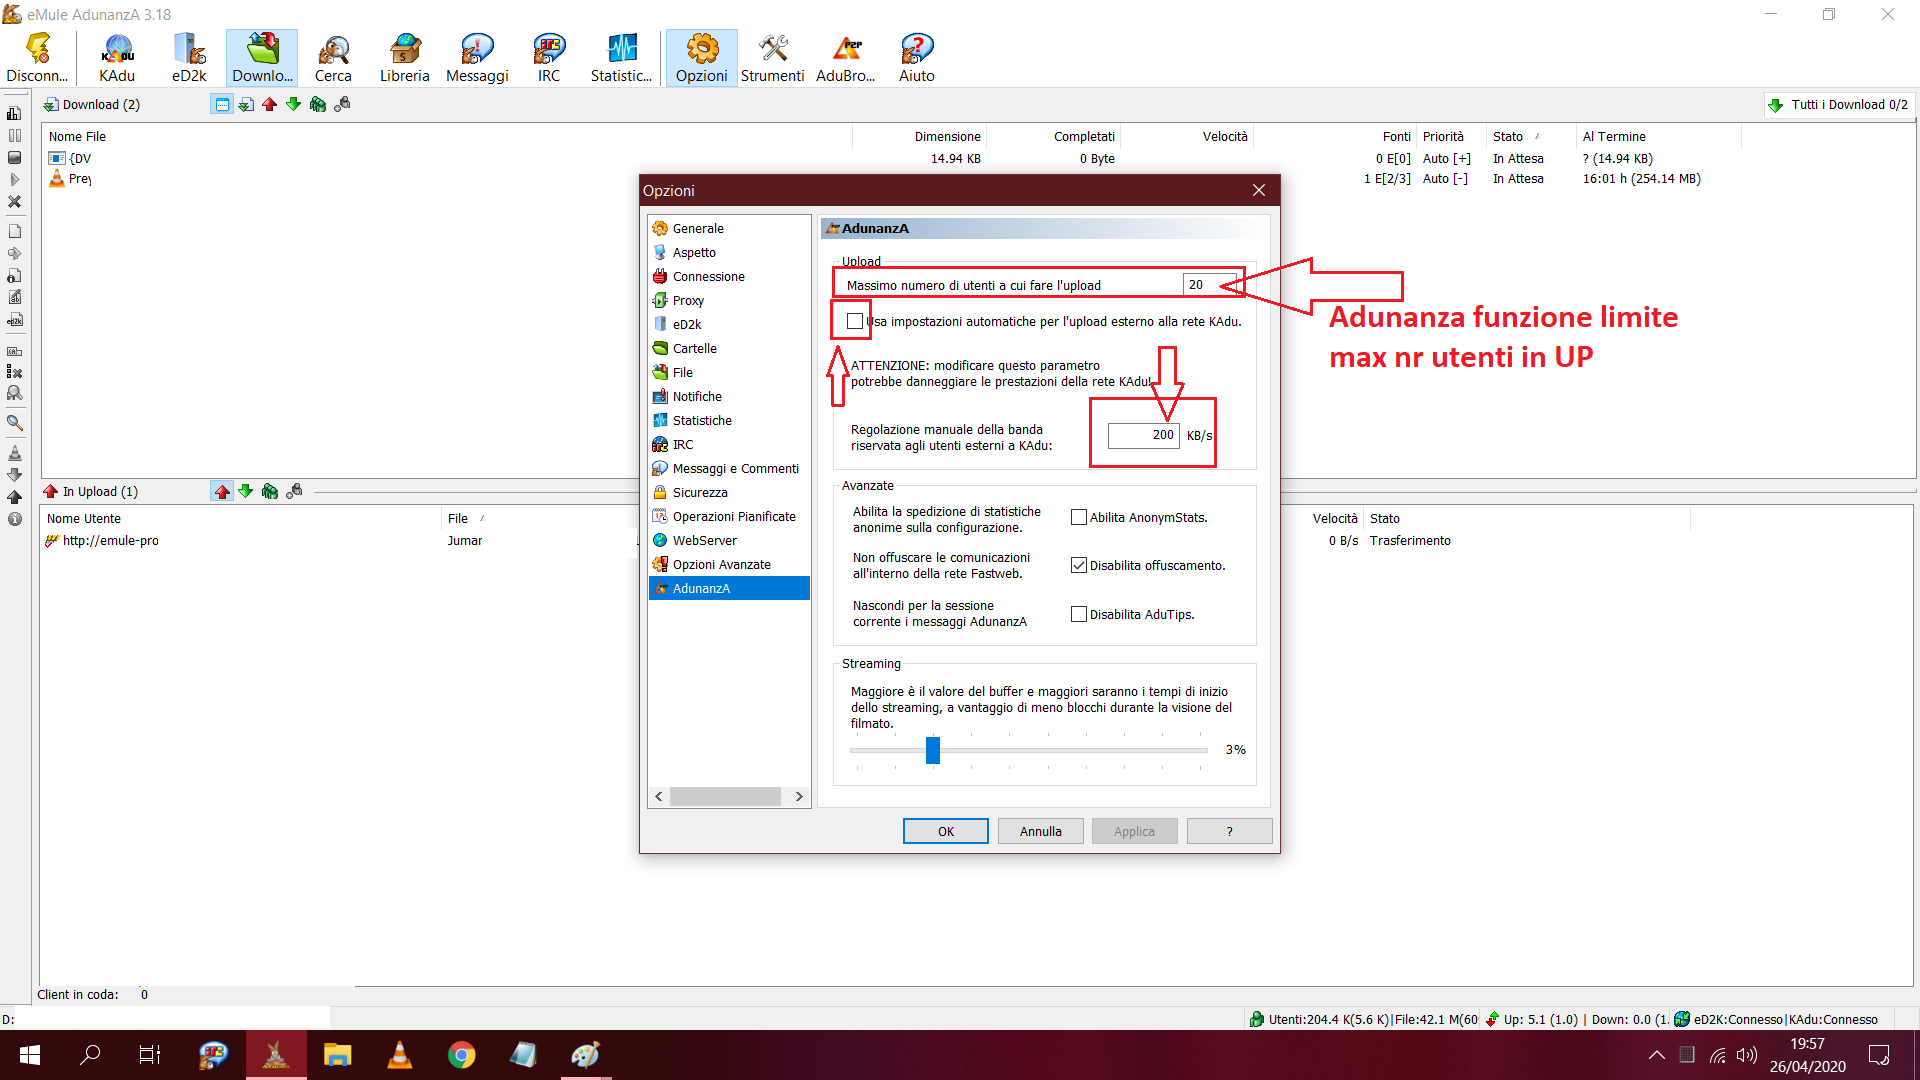Select WebServer in options list

point(704,540)
